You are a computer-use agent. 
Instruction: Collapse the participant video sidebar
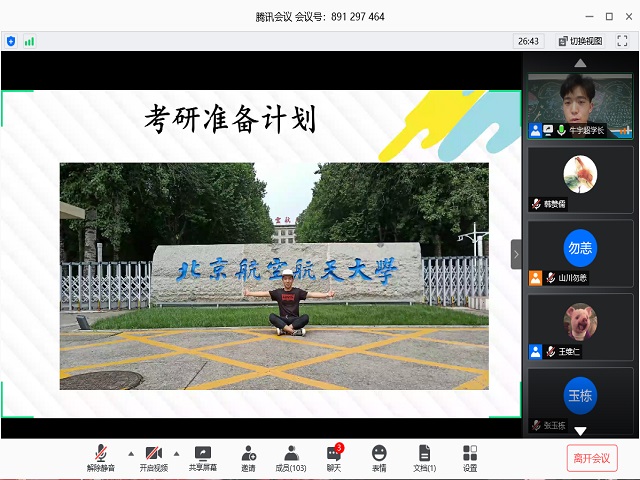point(516,254)
